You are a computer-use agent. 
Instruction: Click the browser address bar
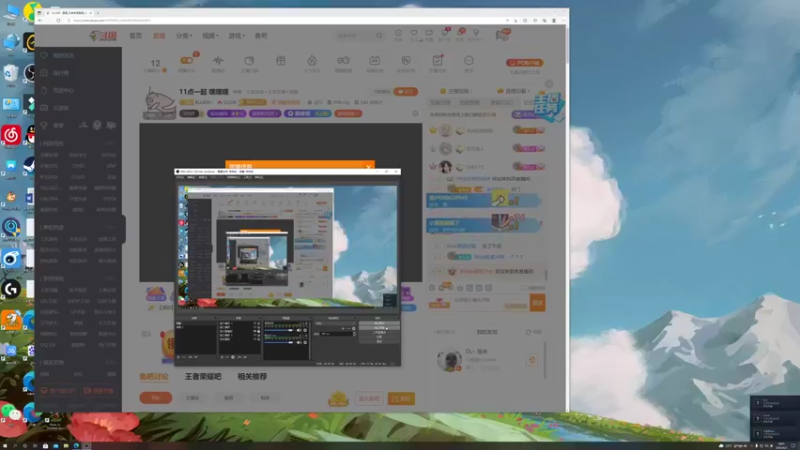(286, 20)
